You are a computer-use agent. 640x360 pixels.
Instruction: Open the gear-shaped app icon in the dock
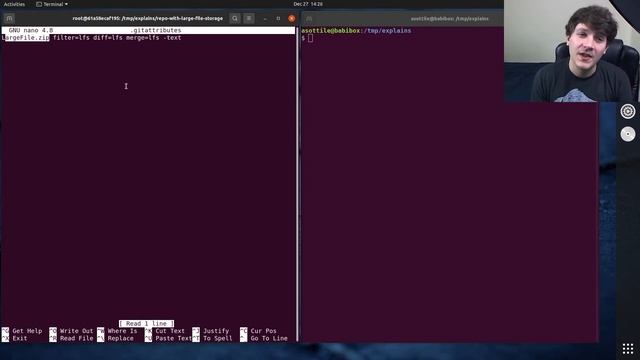click(628, 111)
